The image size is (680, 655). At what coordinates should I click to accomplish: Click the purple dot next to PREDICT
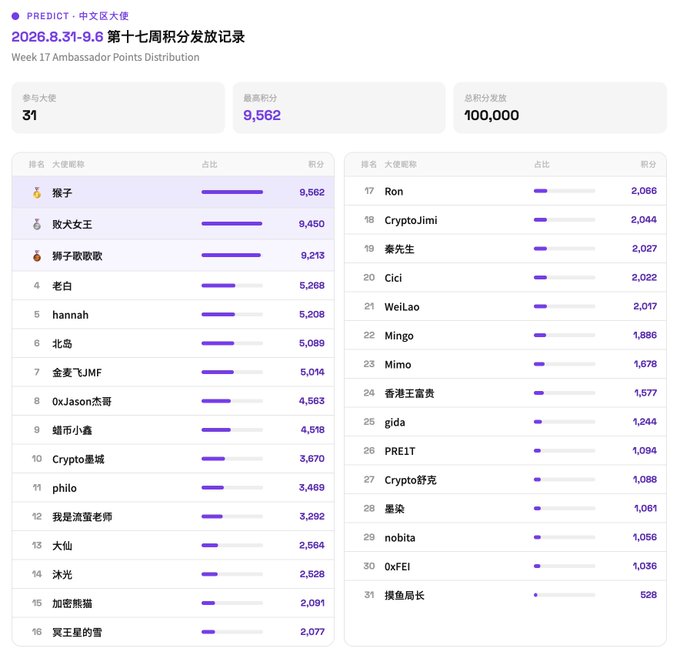coord(16,16)
